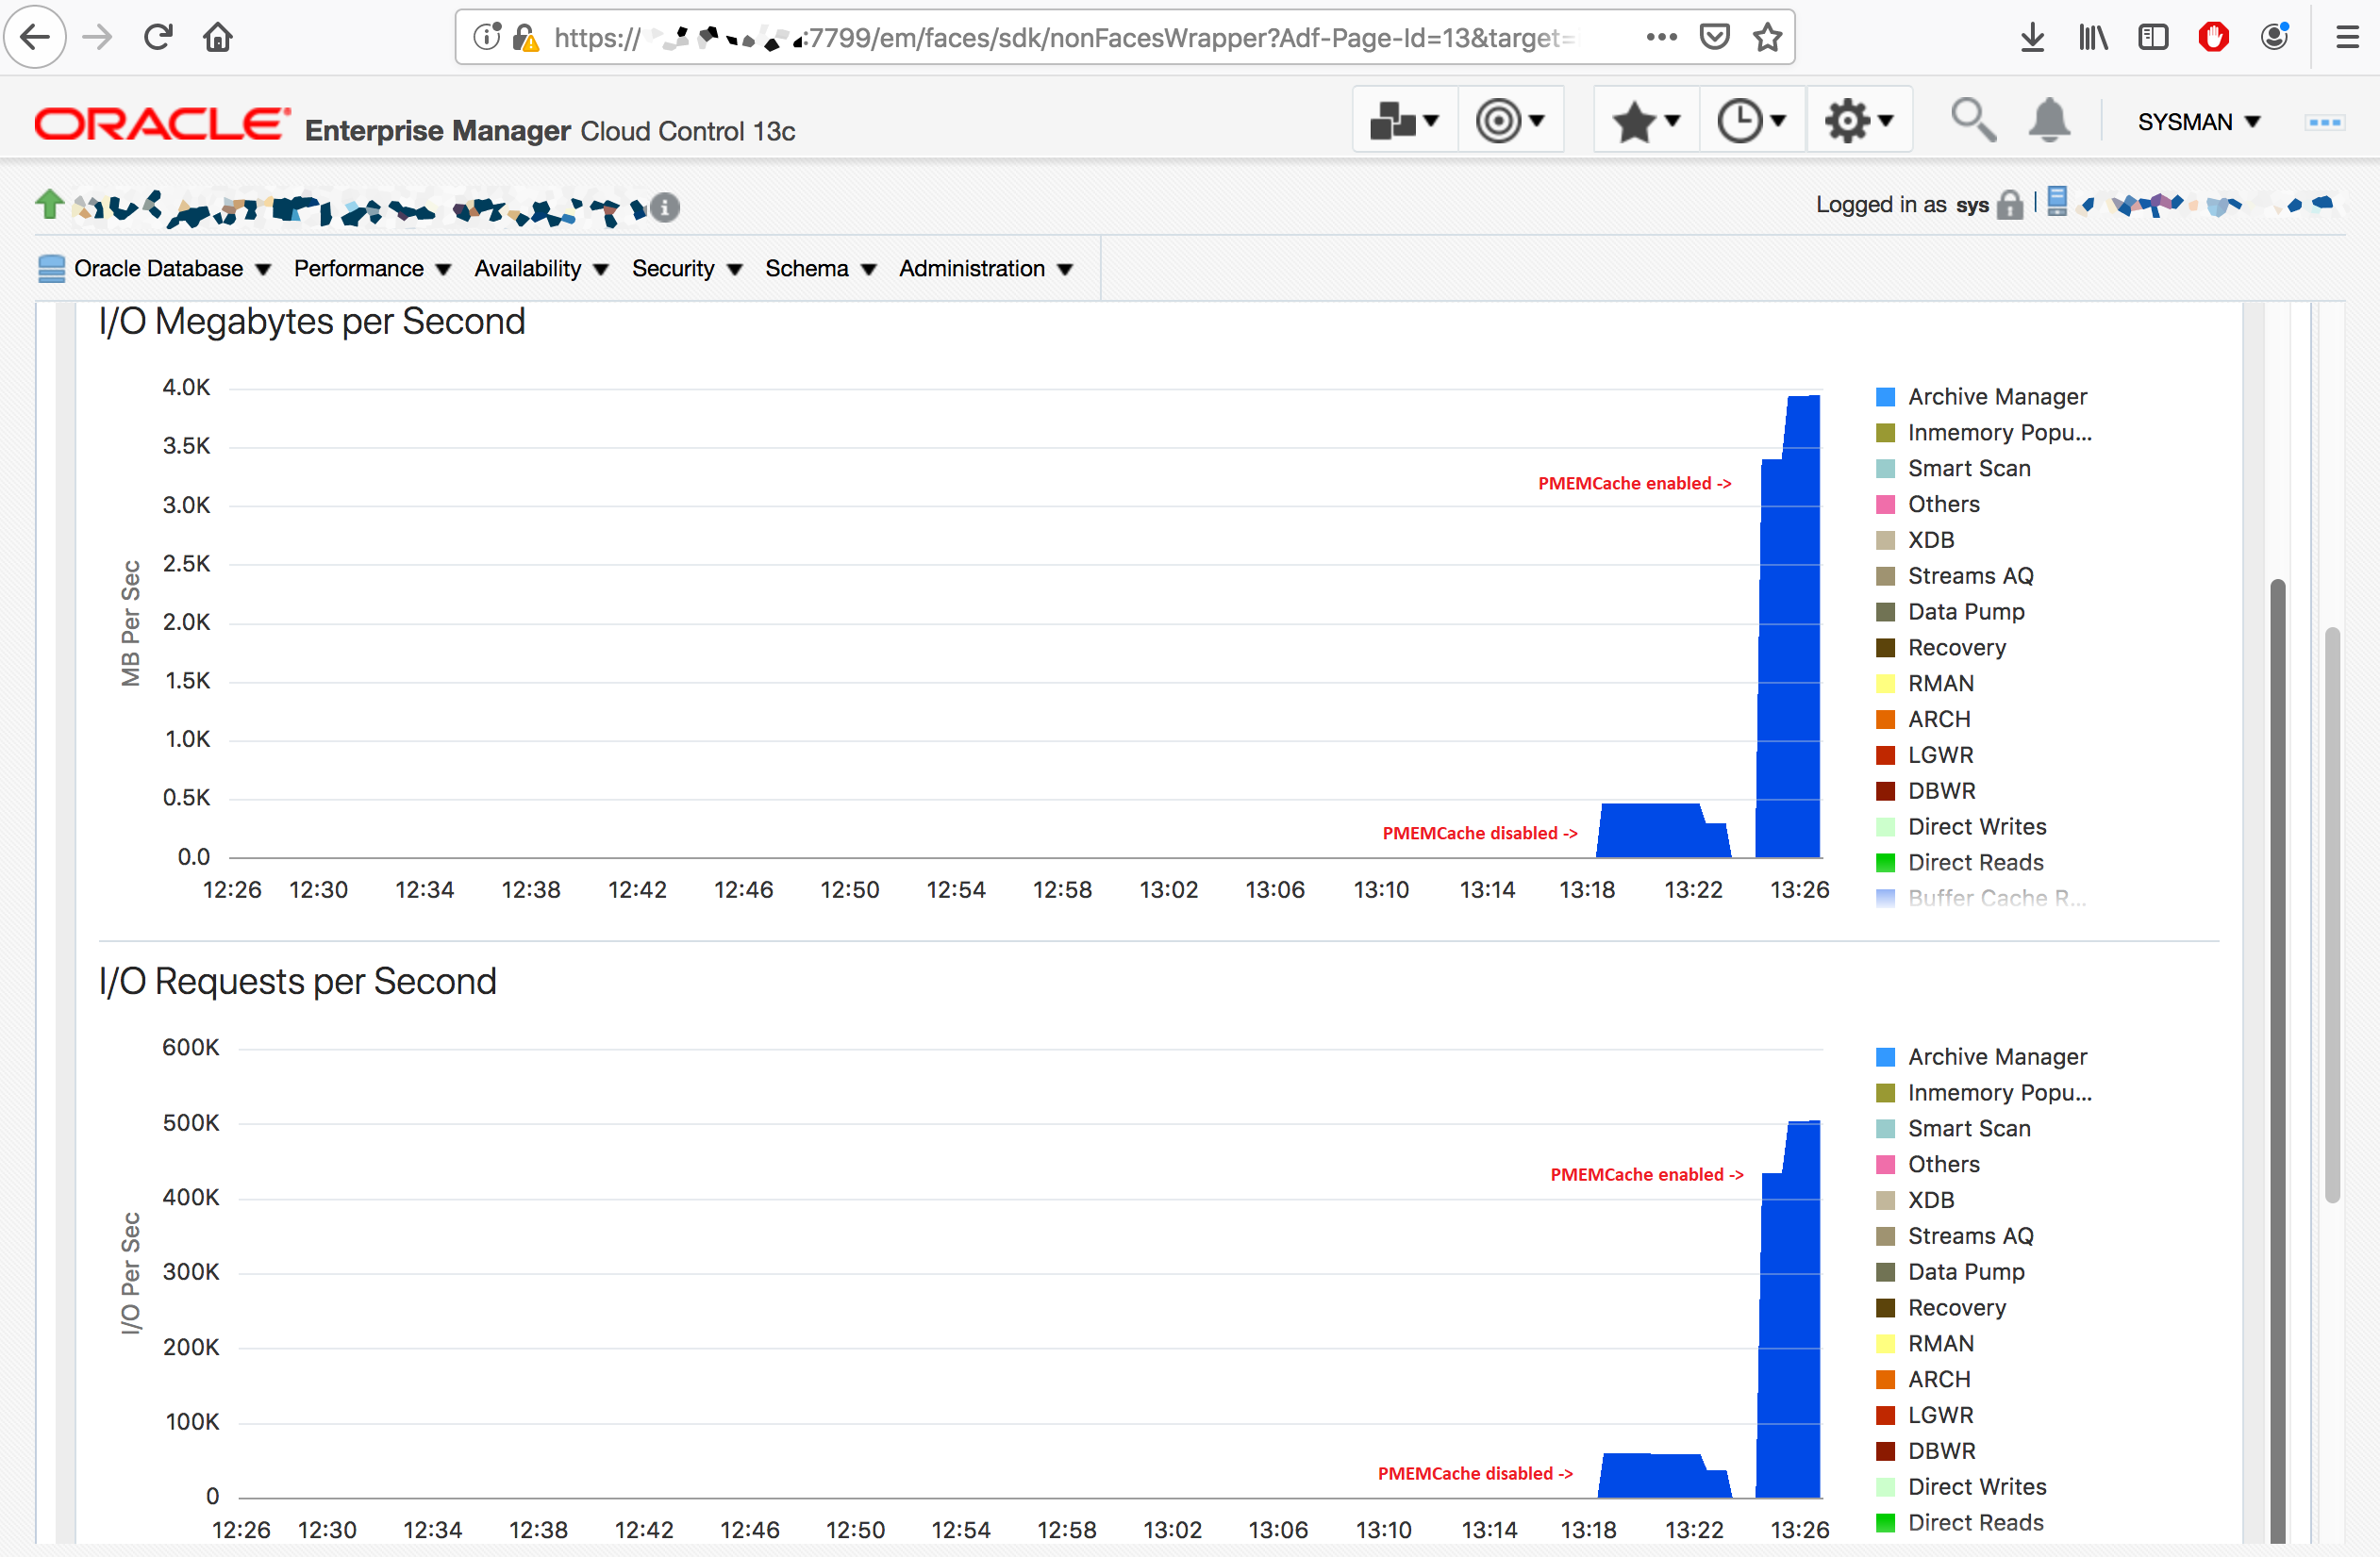Click PMEMCache disabled bar in requests chart
Viewport: 2380px width, 1557px height.
pyautogui.click(x=1664, y=1476)
